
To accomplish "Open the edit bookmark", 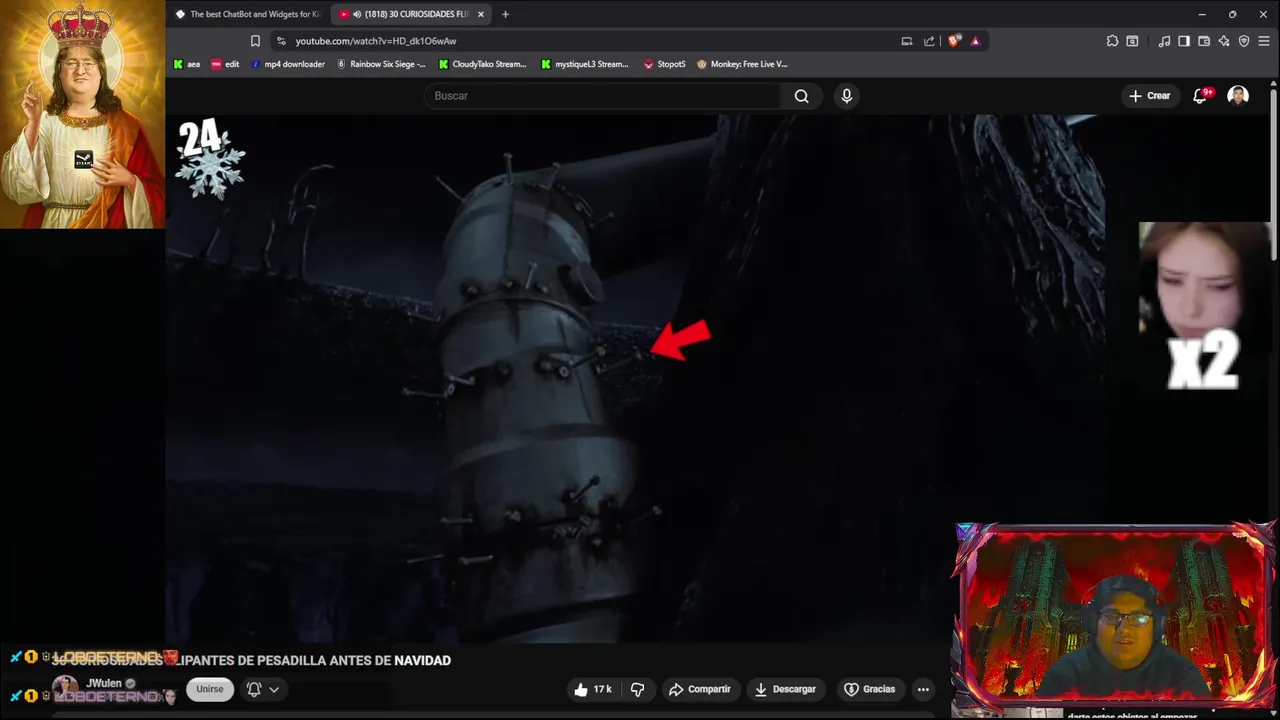I will pos(225,64).
